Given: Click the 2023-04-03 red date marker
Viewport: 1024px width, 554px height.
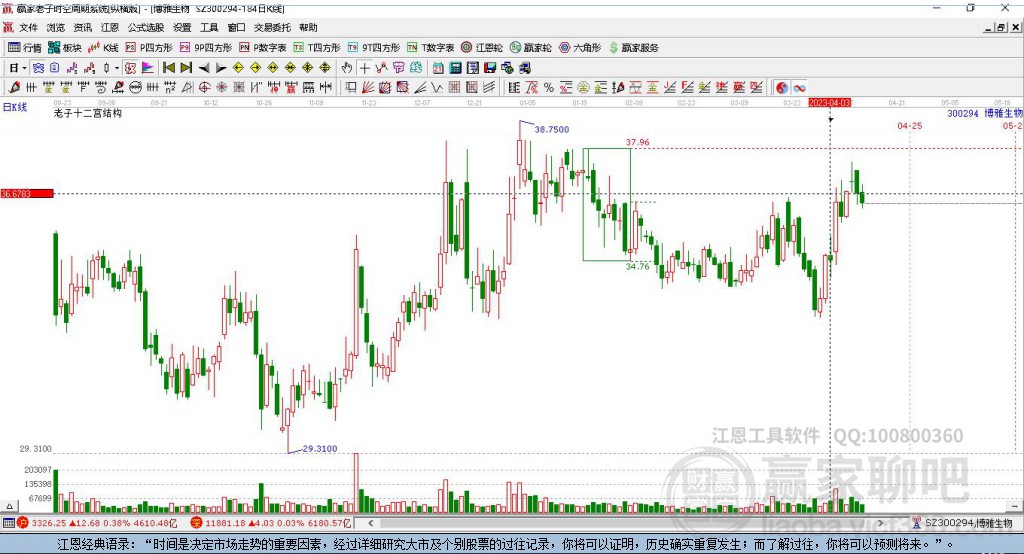Looking at the screenshot, I should (x=830, y=103).
